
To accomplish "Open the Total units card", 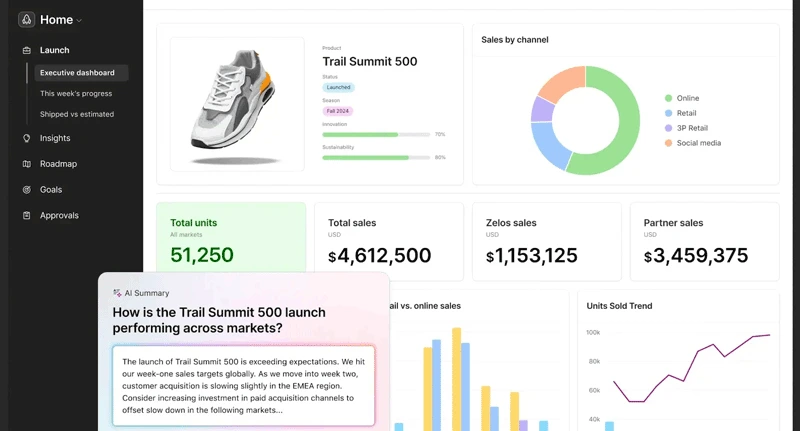I will [x=231, y=238].
